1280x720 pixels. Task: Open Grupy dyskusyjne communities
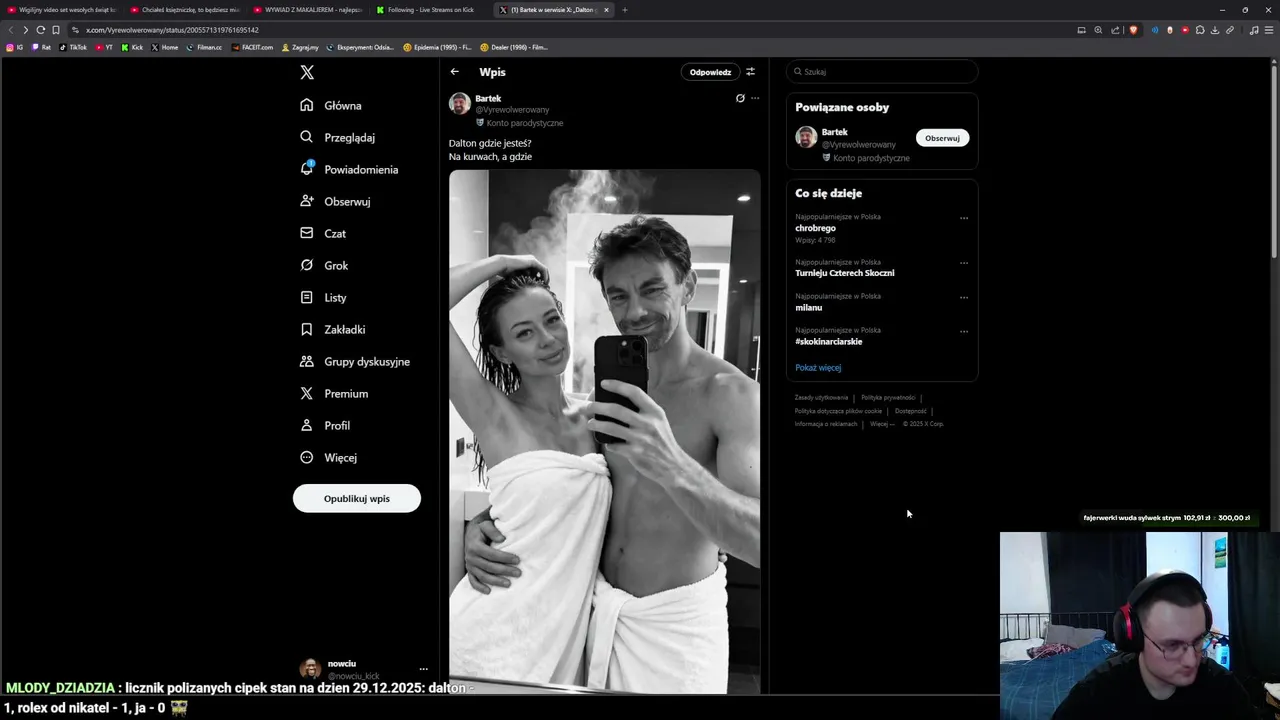click(355, 361)
